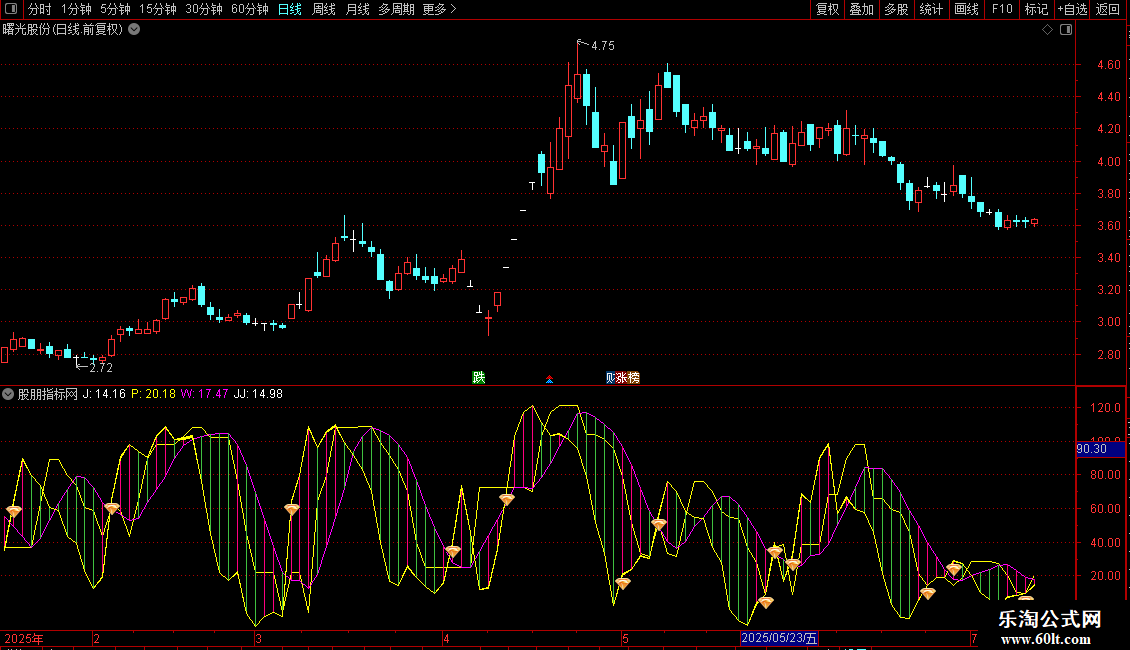Open the 复权 adjustment options

[x=827, y=9]
